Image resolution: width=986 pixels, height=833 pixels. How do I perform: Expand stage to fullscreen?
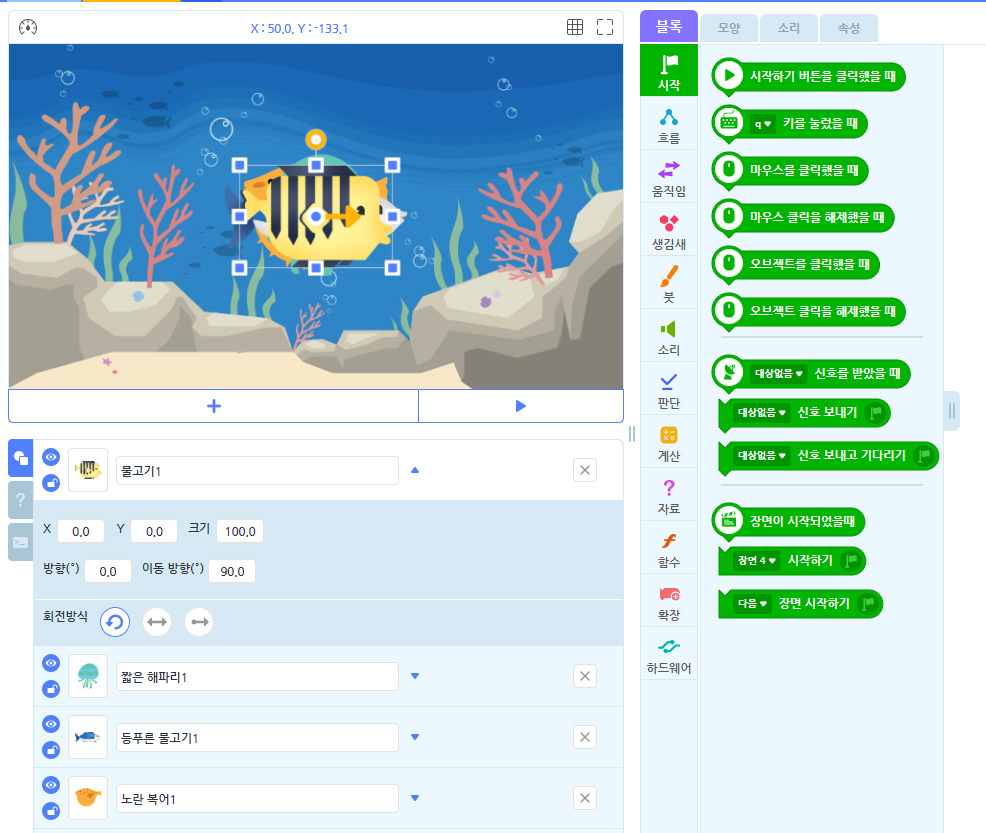[x=605, y=27]
